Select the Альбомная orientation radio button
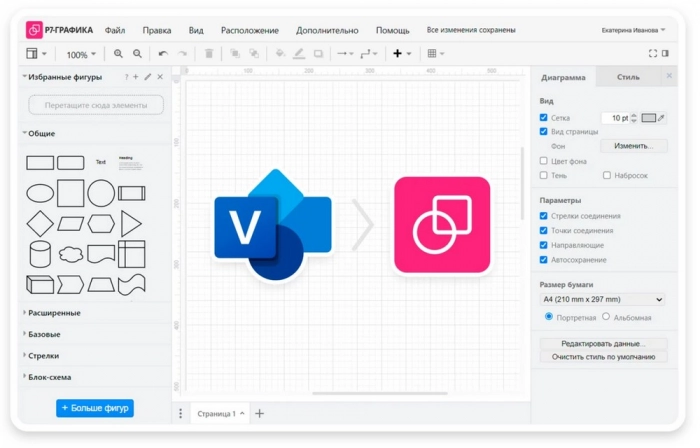This screenshot has height=448, width=700. (x=606, y=317)
